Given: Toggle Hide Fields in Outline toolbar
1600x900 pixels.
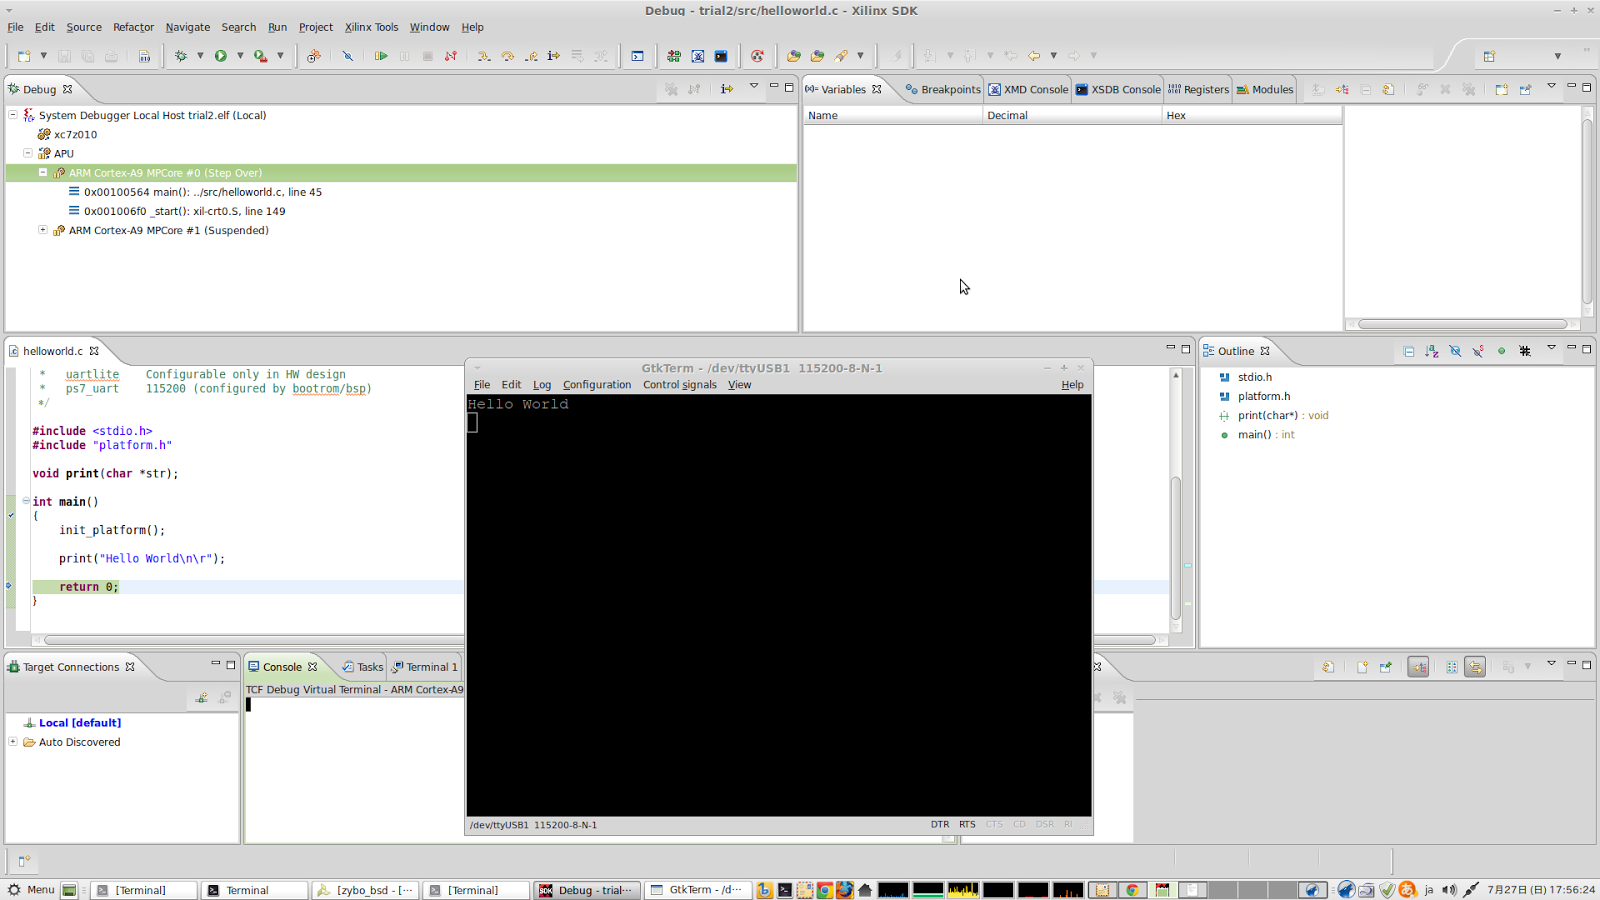Looking at the screenshot, I should pos(1455,351).
